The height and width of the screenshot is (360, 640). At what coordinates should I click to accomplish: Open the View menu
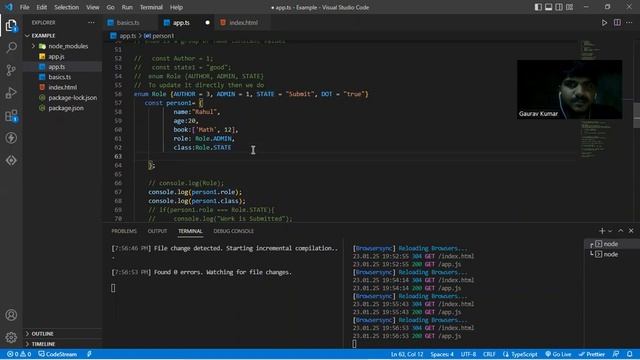(x=93, y=7)
